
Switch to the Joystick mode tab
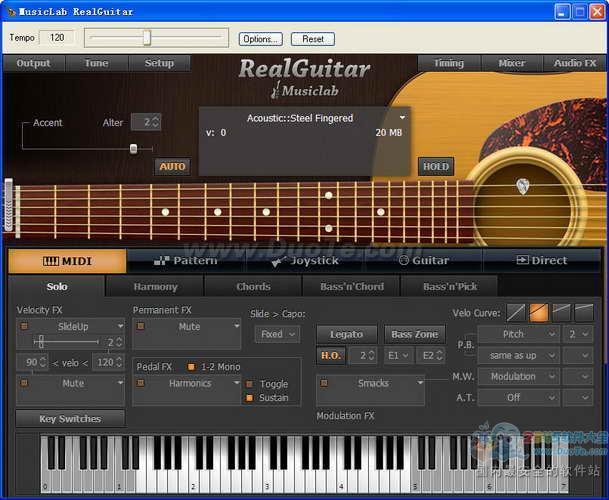[x=305, y=261]
